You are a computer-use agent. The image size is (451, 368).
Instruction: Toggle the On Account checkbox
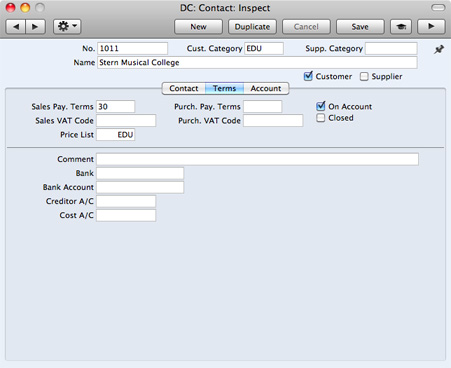pyautogui.click(x=321, y=106)
